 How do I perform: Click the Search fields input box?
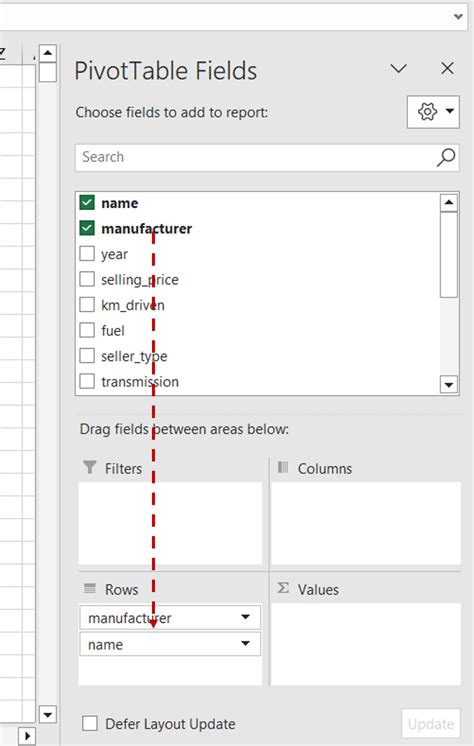pyautogui.click(x=267, y=157)
